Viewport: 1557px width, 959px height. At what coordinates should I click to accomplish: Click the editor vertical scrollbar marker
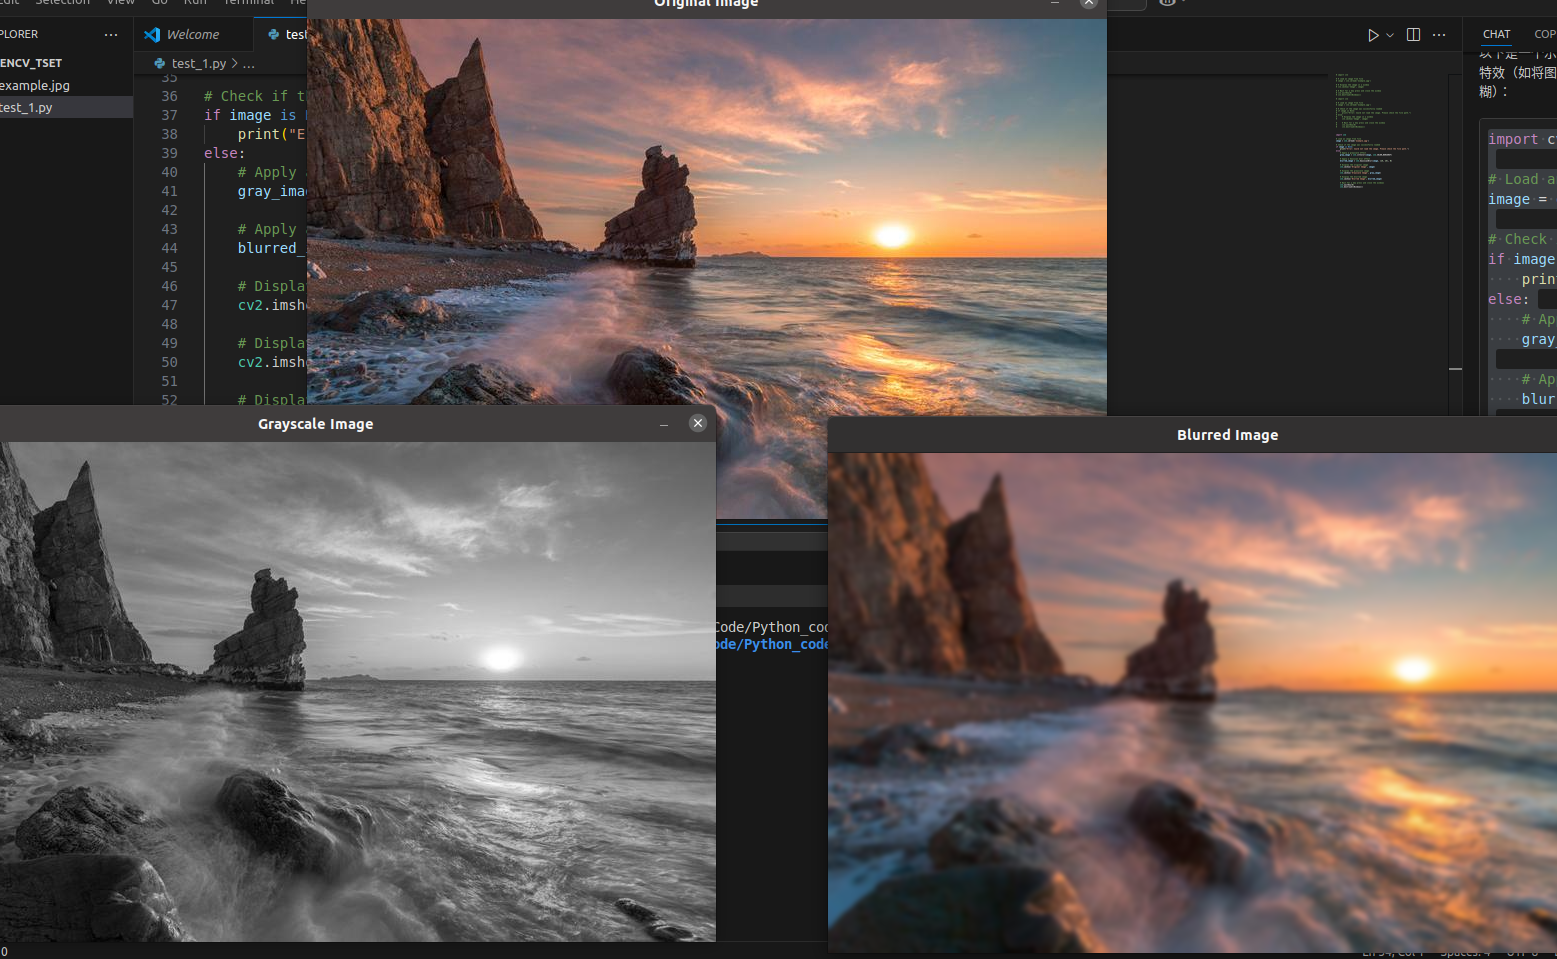click(1456, 369)
